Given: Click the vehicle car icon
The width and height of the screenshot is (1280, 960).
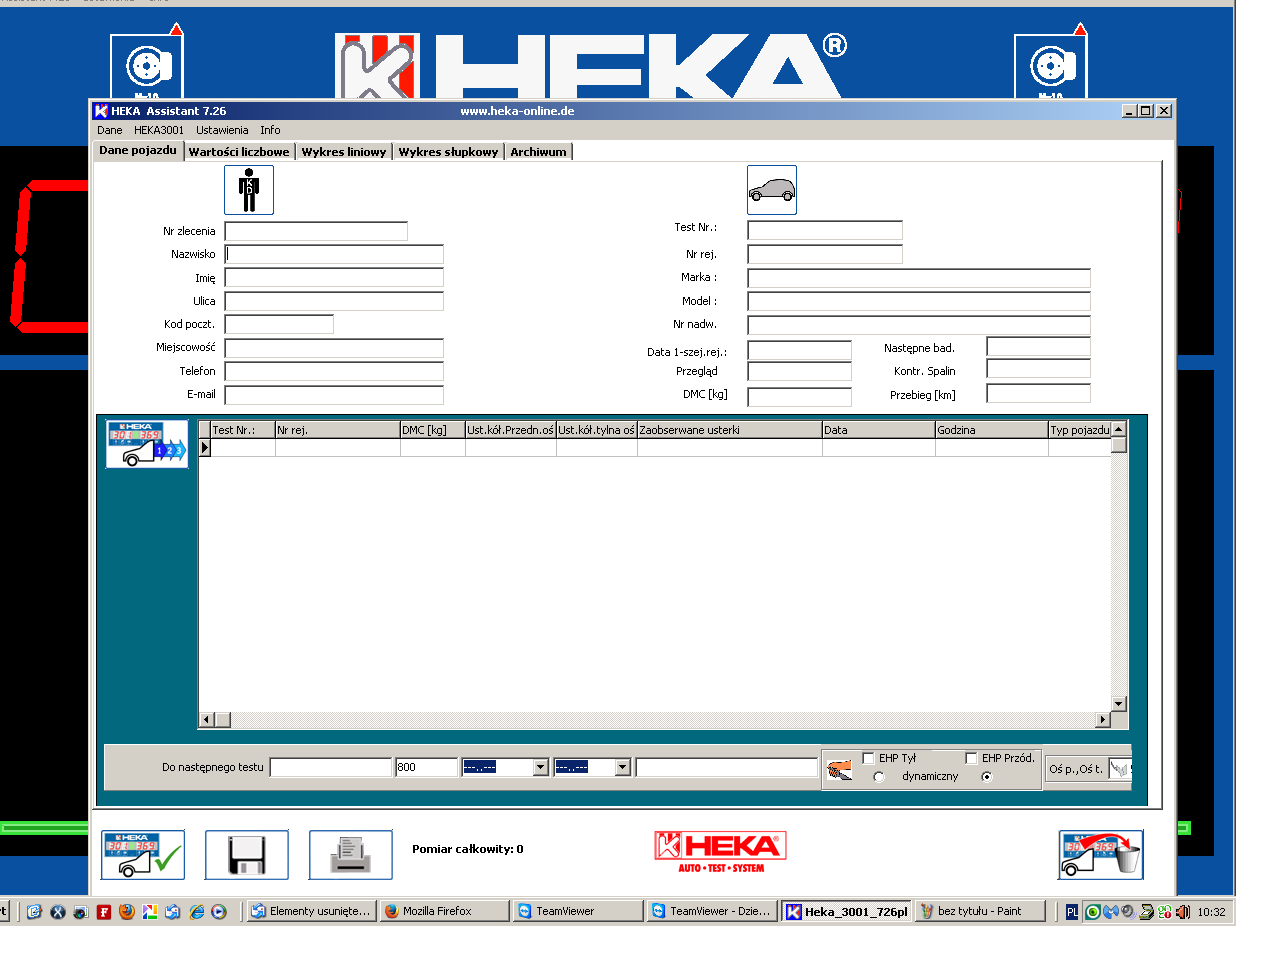Looking at the screenshot, I should [x=772, y=190].
